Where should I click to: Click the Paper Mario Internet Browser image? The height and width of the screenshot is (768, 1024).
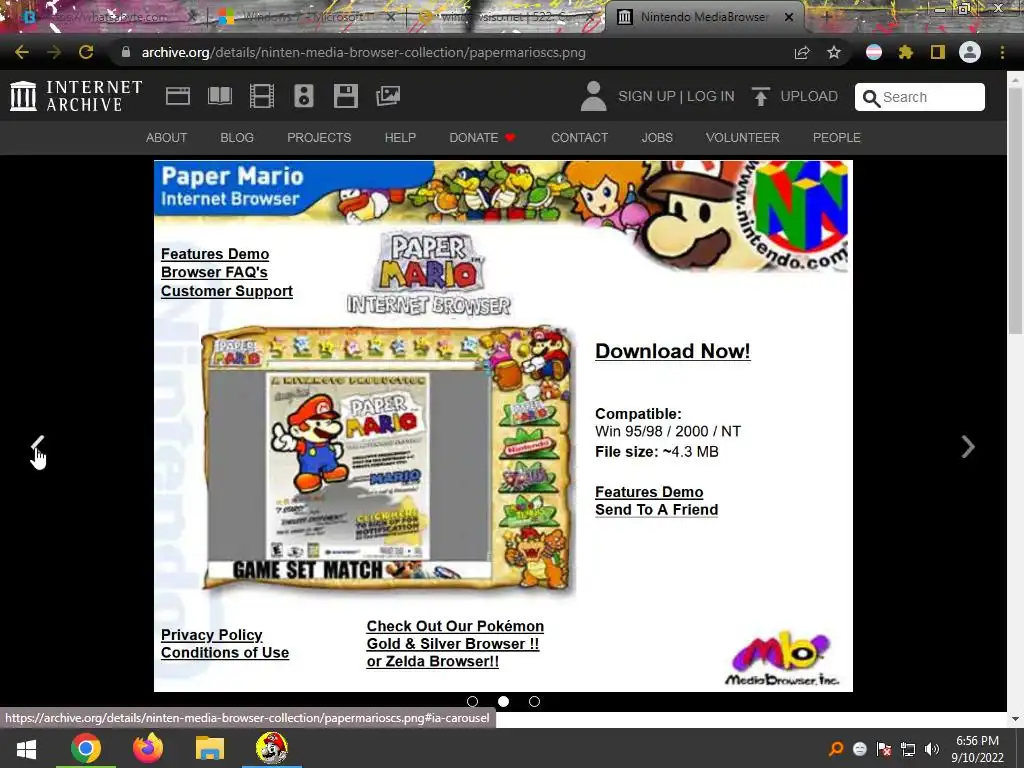(504, 426)
